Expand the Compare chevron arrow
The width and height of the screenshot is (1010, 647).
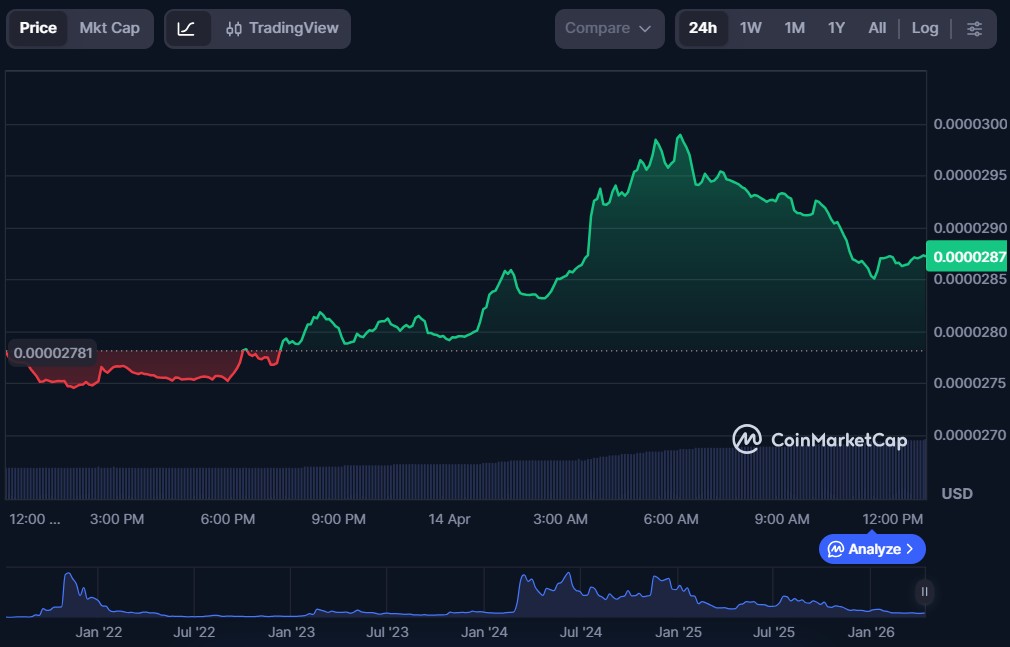click(x=645, y=29)
